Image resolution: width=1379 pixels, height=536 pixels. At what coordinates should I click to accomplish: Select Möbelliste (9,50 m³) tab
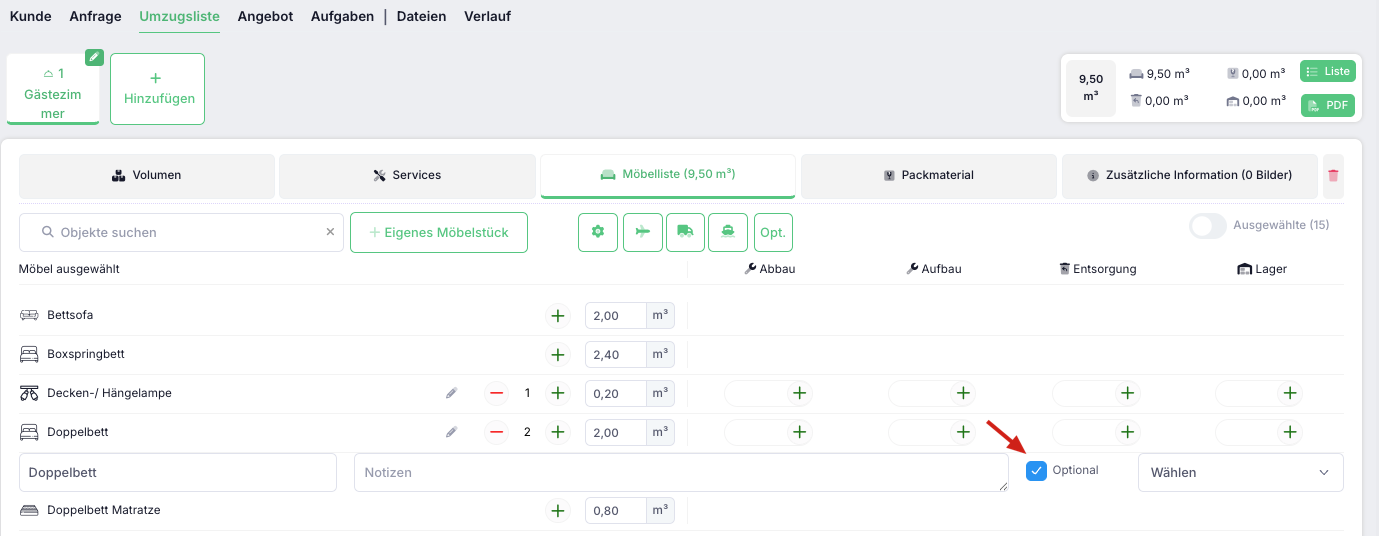[668, 175]
